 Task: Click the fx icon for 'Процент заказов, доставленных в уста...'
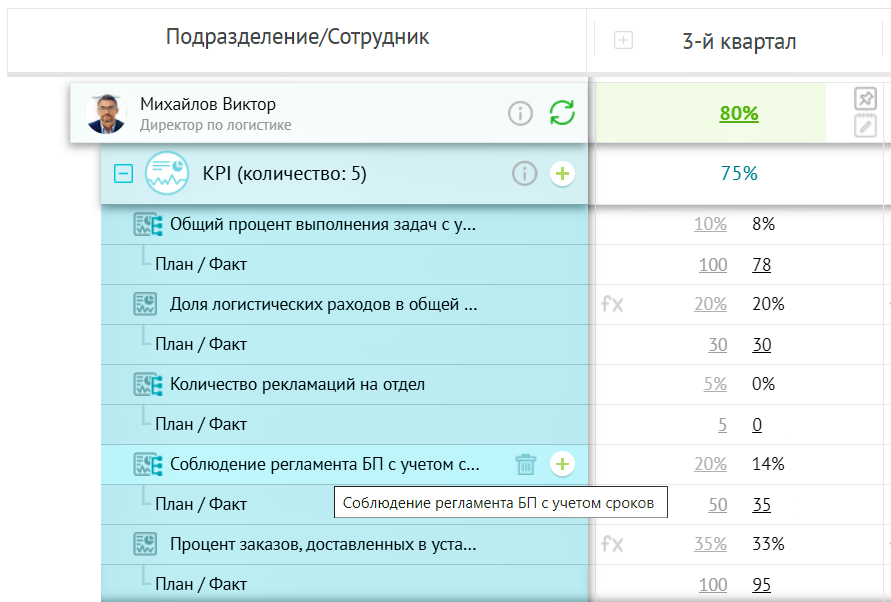(614, 543)
